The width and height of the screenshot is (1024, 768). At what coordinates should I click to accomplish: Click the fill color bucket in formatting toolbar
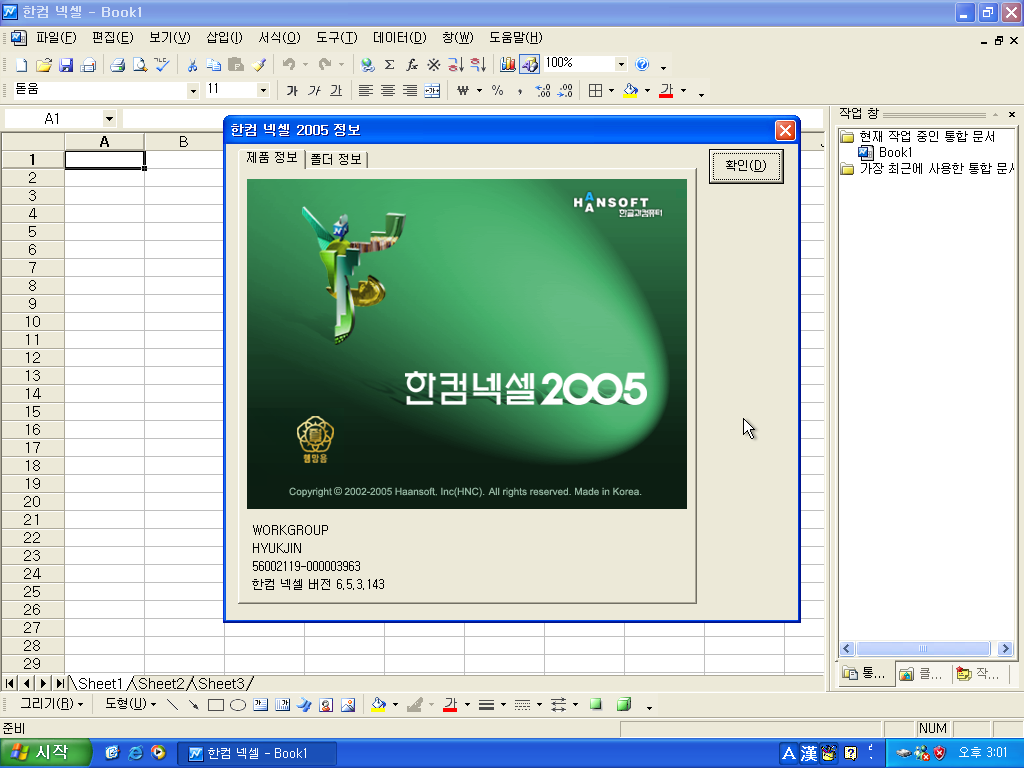pyautogui.click(x=630, y=91)
